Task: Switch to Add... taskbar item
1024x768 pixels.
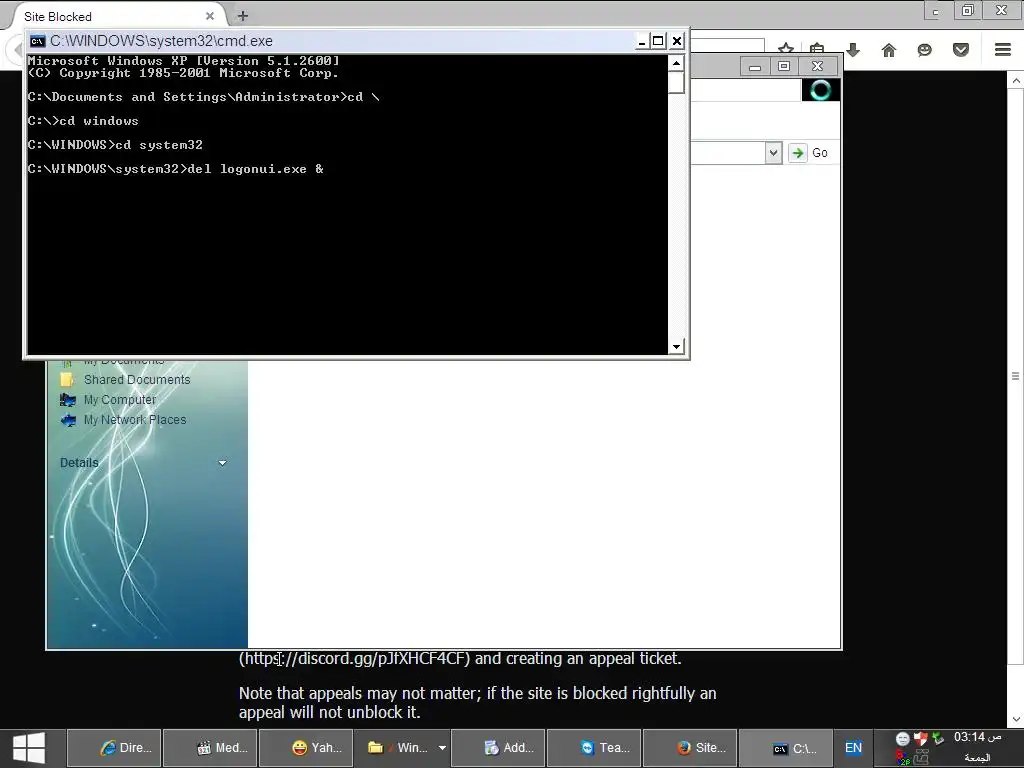Action: 498,748
